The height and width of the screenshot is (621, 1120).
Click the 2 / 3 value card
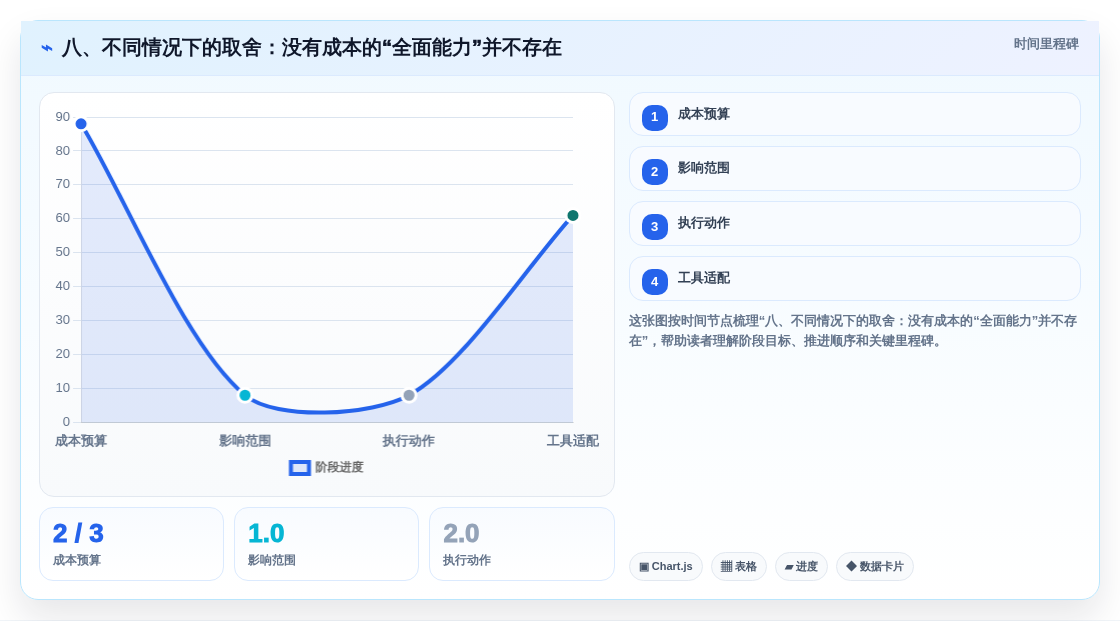pyautogui.click(x=131, y=544)
